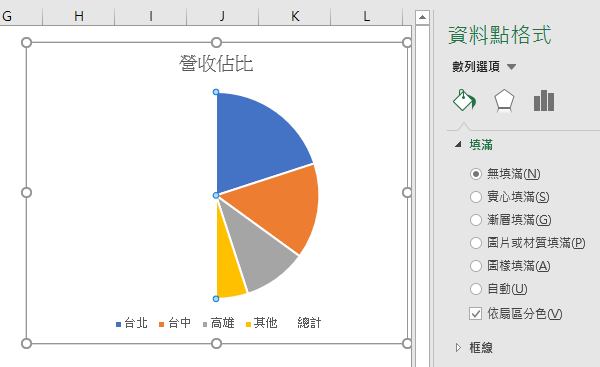Open the 數列選項 dropdown arrow

[511, 67]
